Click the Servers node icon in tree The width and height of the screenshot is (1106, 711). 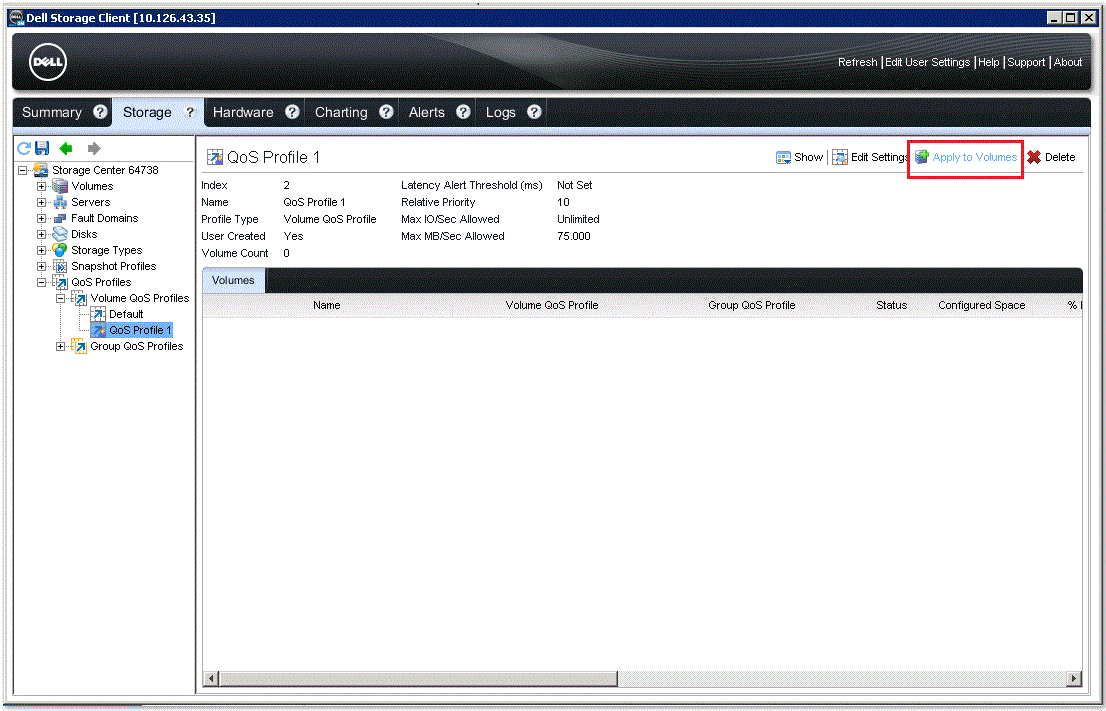[60, 202]
